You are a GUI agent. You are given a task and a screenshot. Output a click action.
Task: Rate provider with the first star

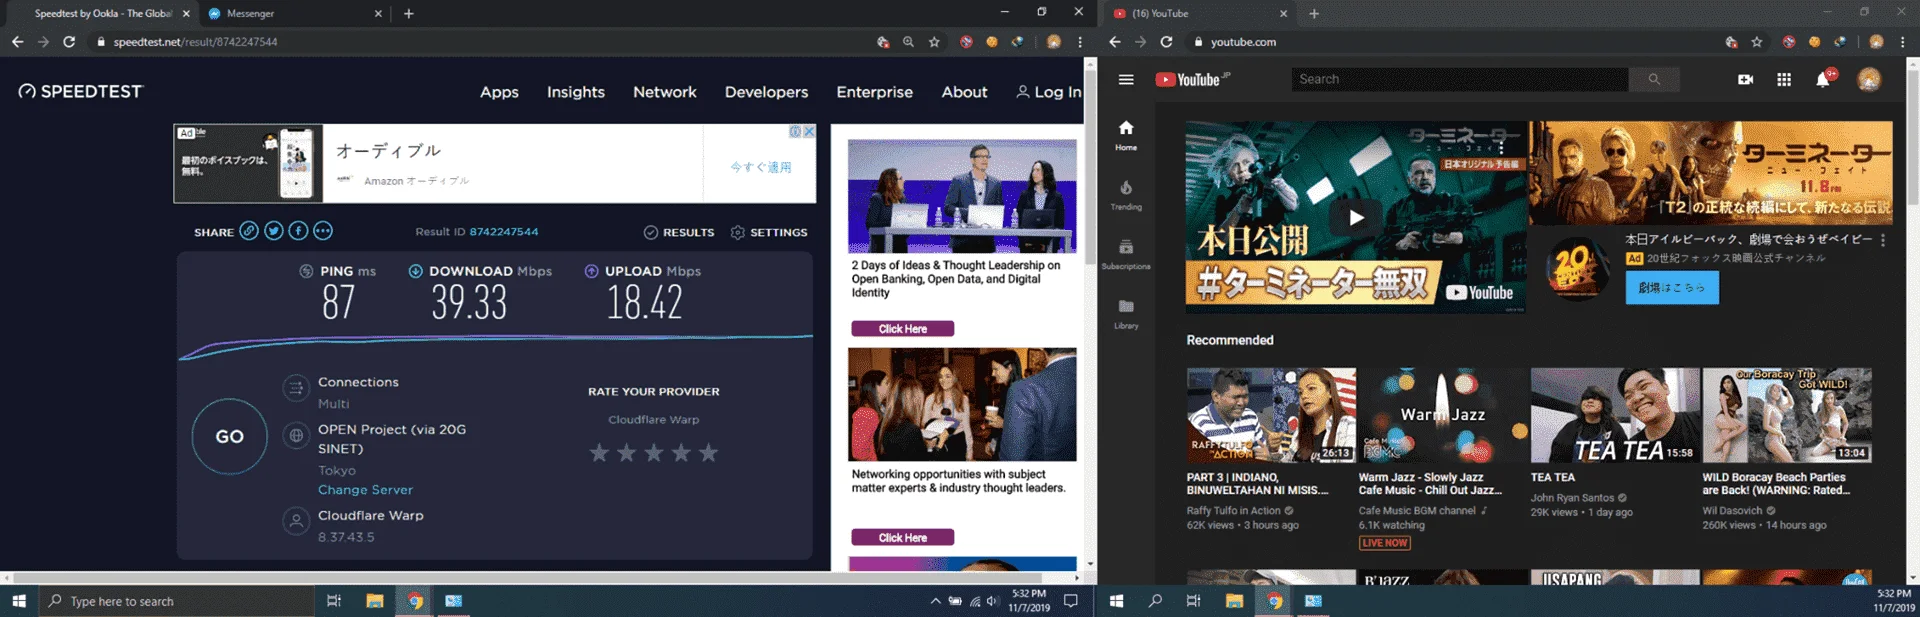coord(599,453)
